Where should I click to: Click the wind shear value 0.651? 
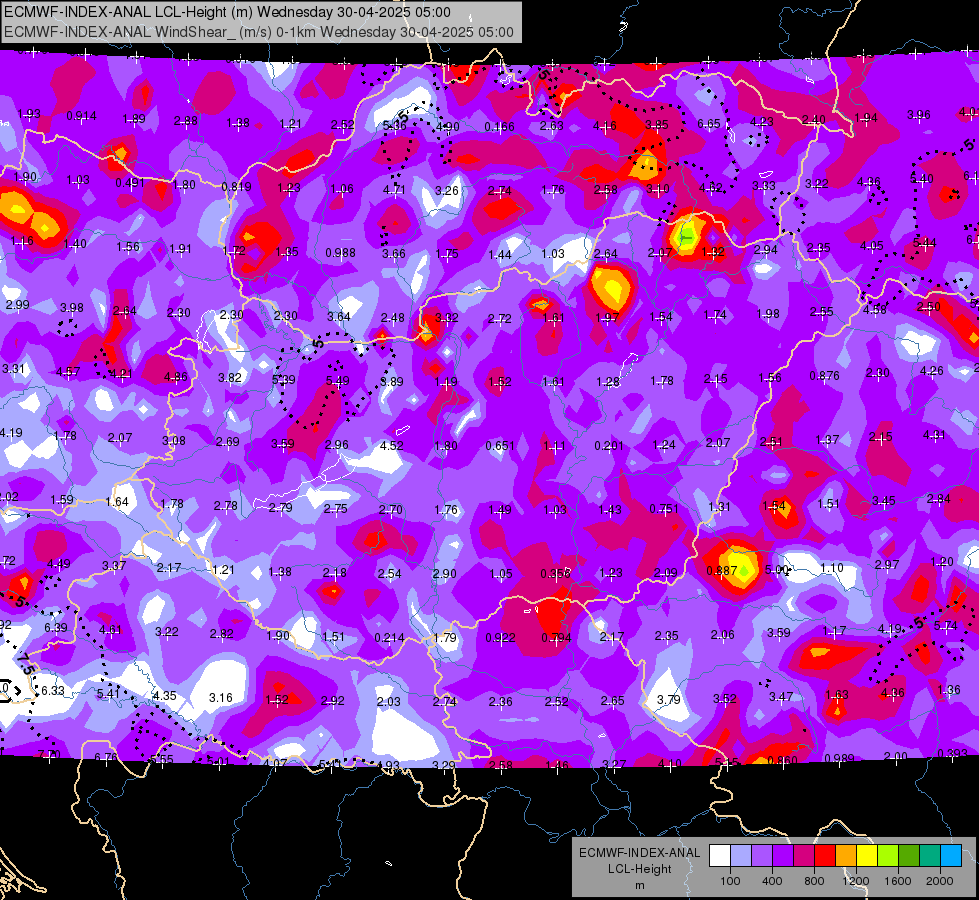tap(500, 446)
